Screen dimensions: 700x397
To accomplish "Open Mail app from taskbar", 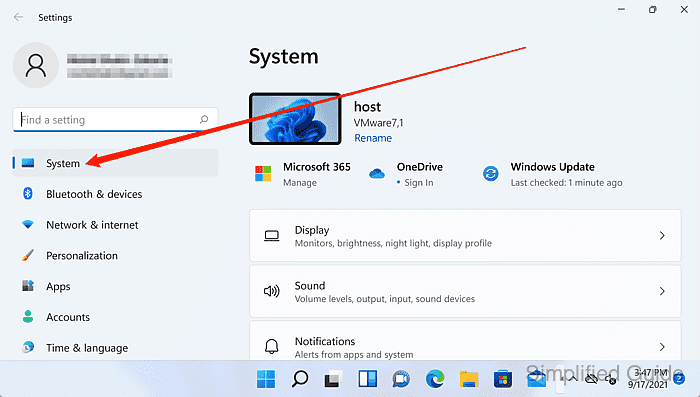I will point(537,379).
